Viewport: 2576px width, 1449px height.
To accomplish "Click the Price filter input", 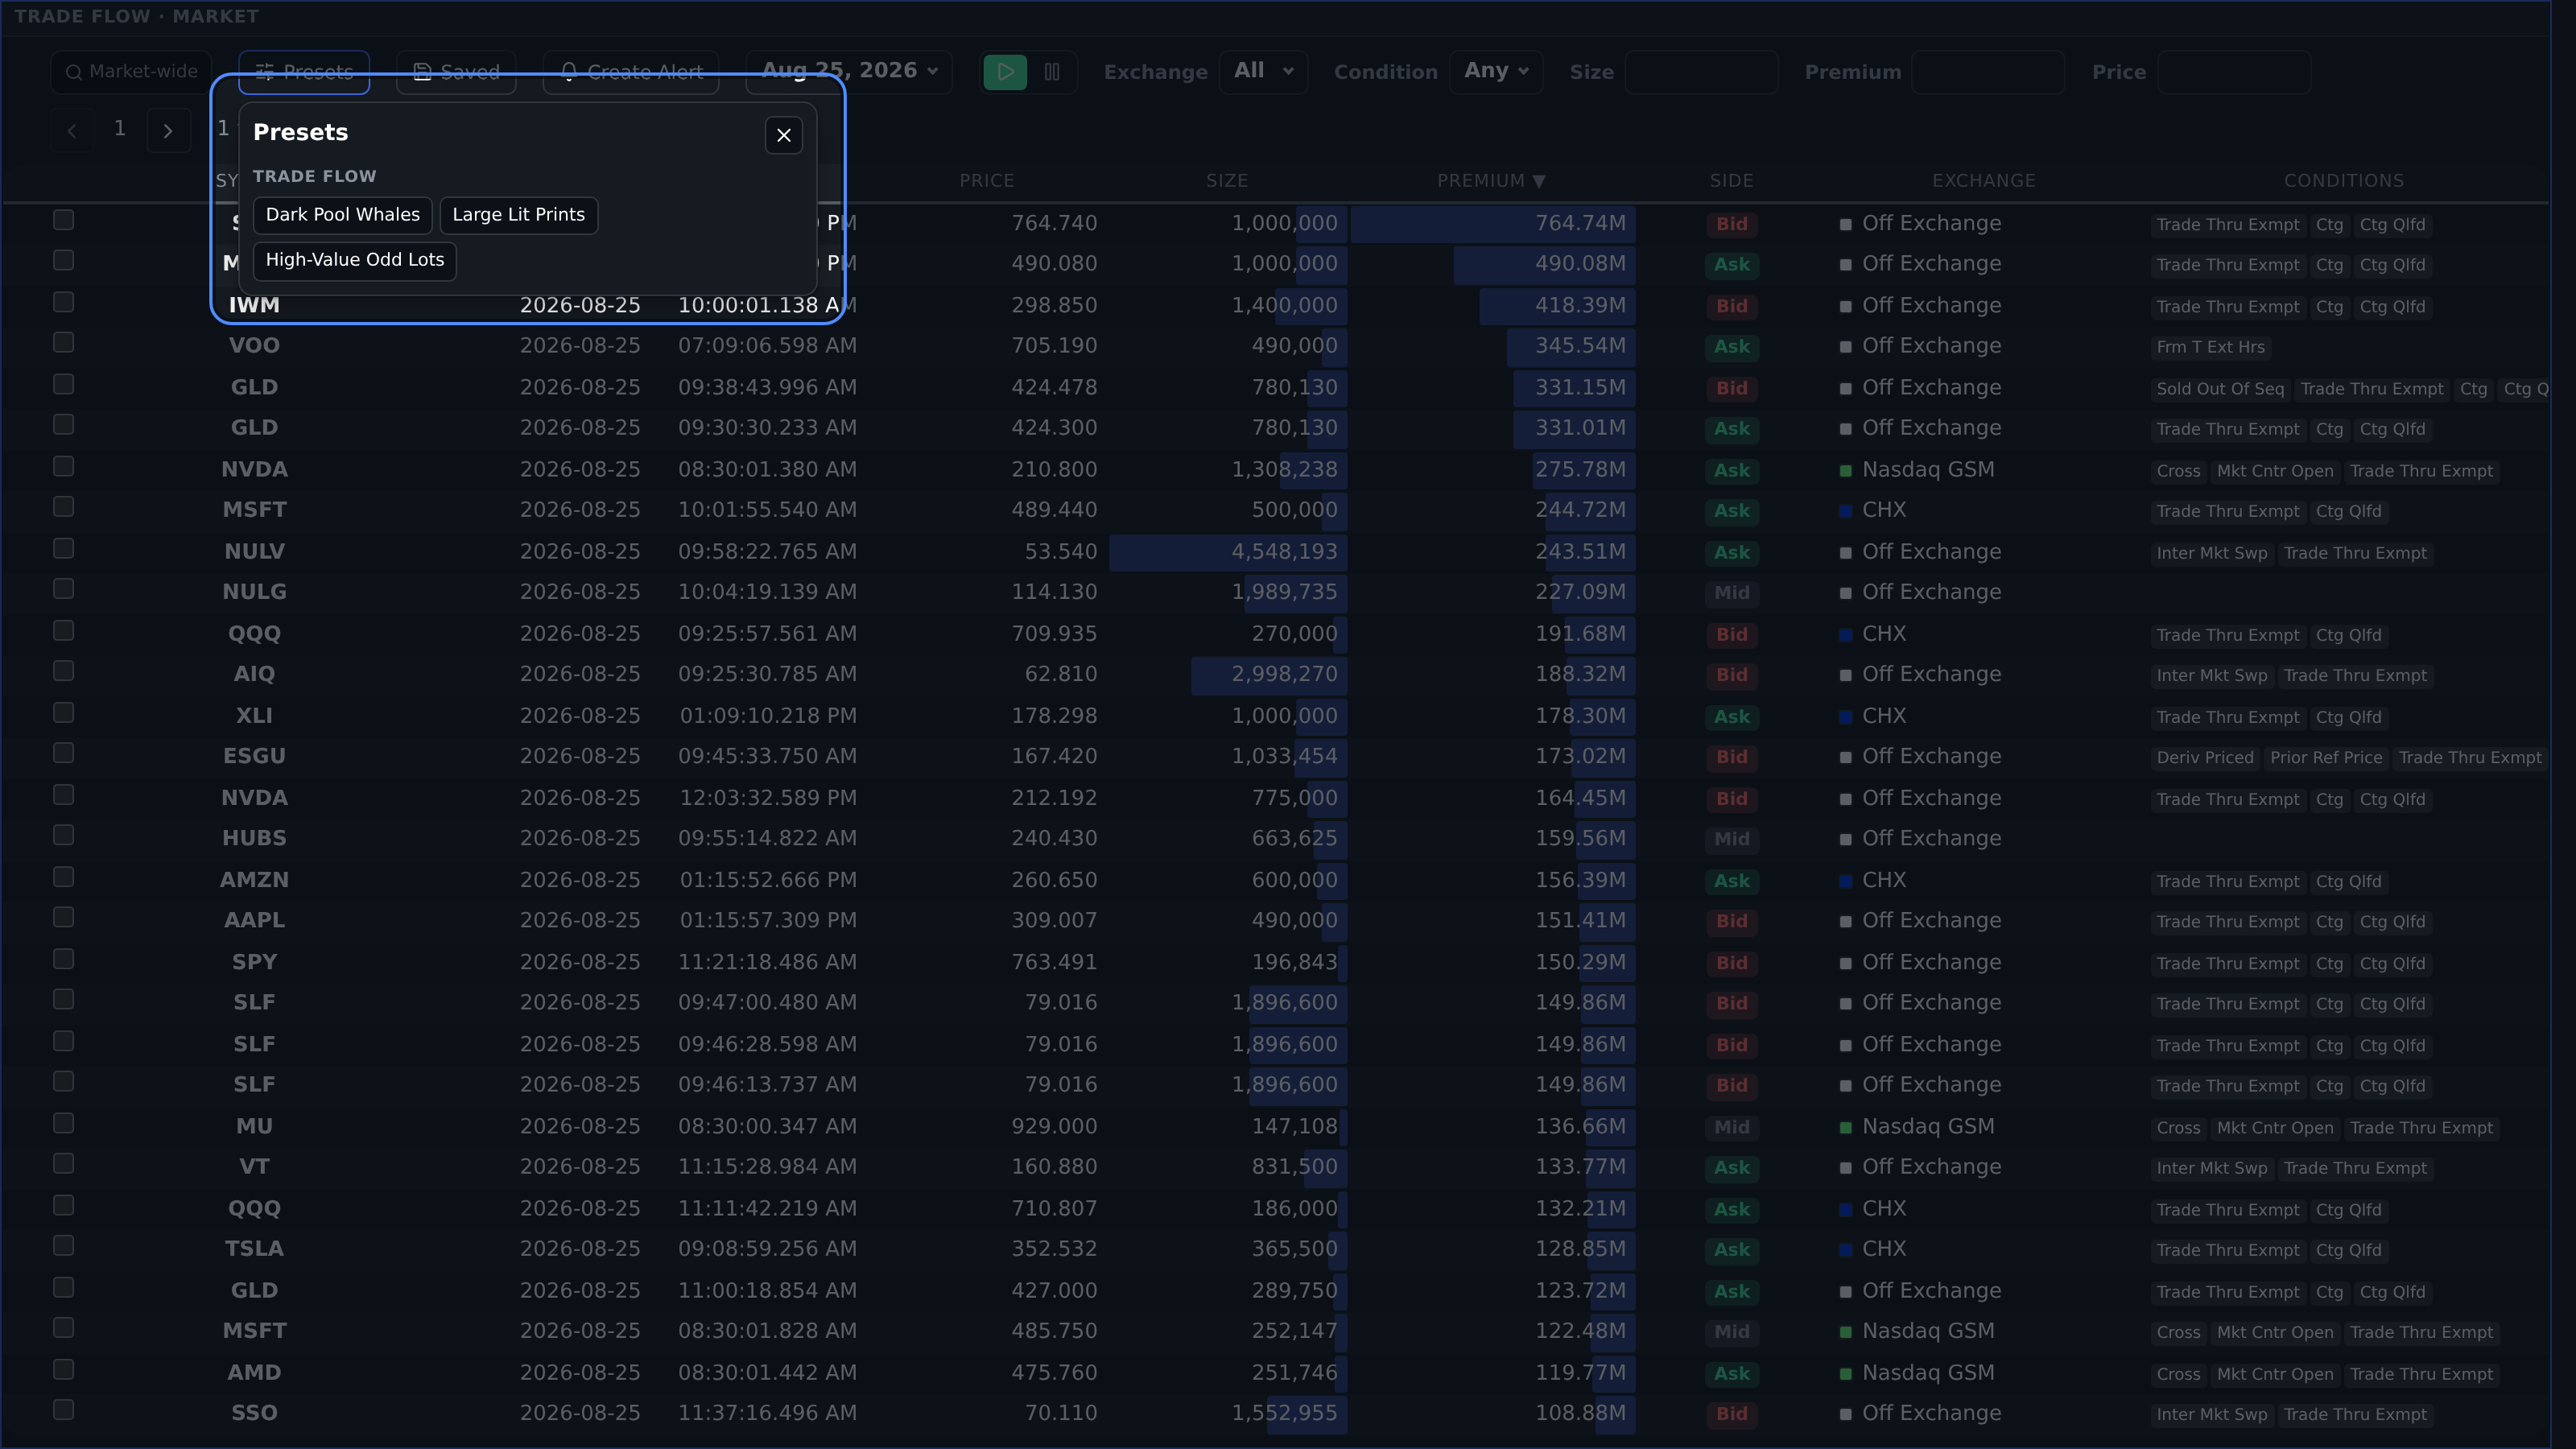I will [2234, 72].
